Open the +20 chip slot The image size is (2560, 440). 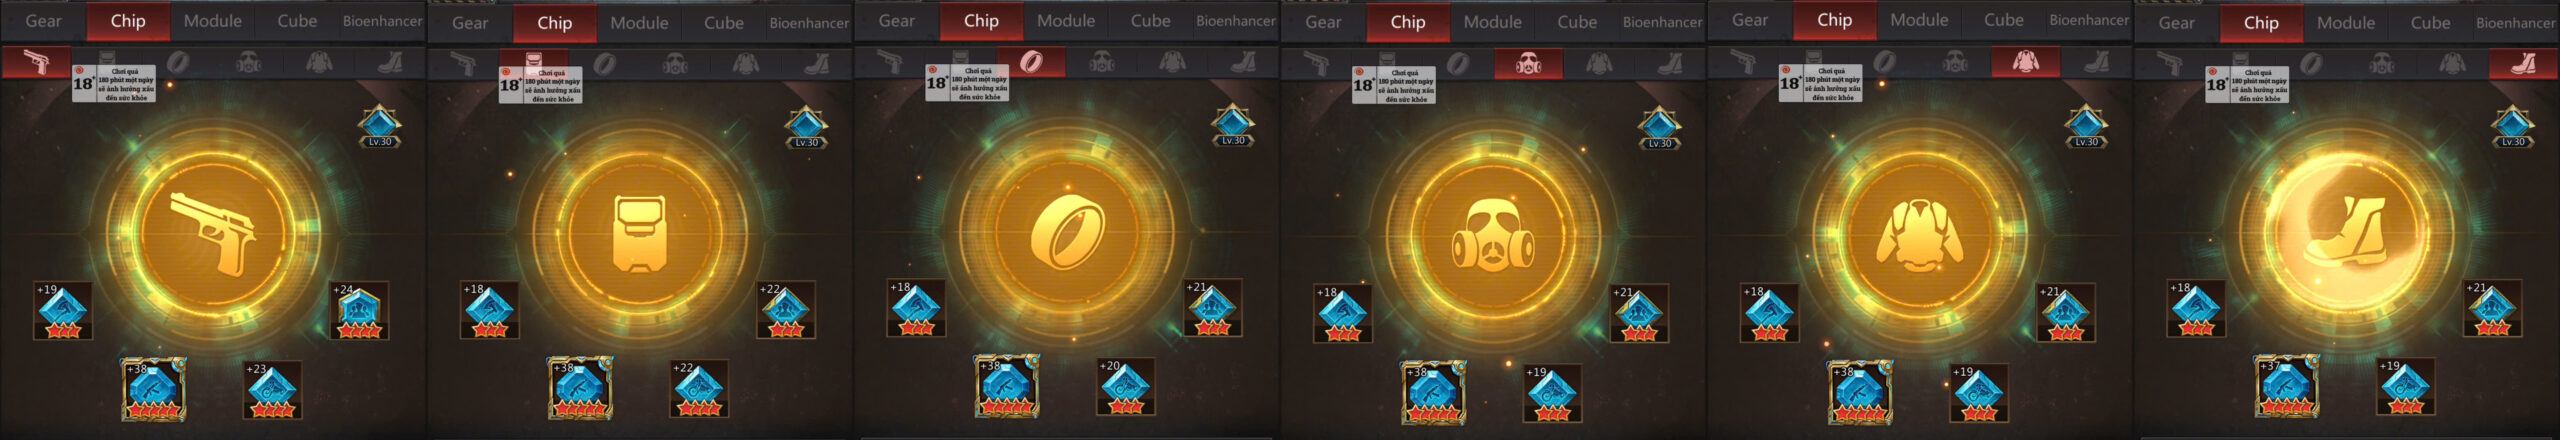(x=1126, y=387)
